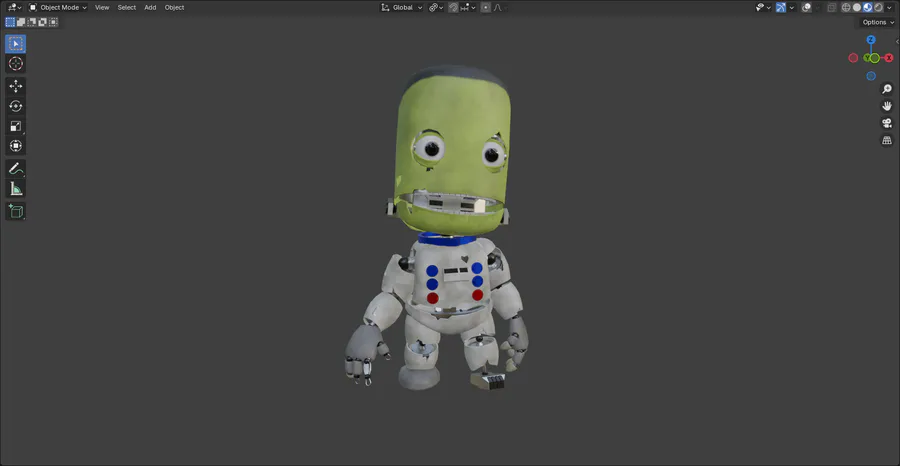Switch to Rendered viewport shading
Viewport: 900px width, 466px height.
point(878,7)
